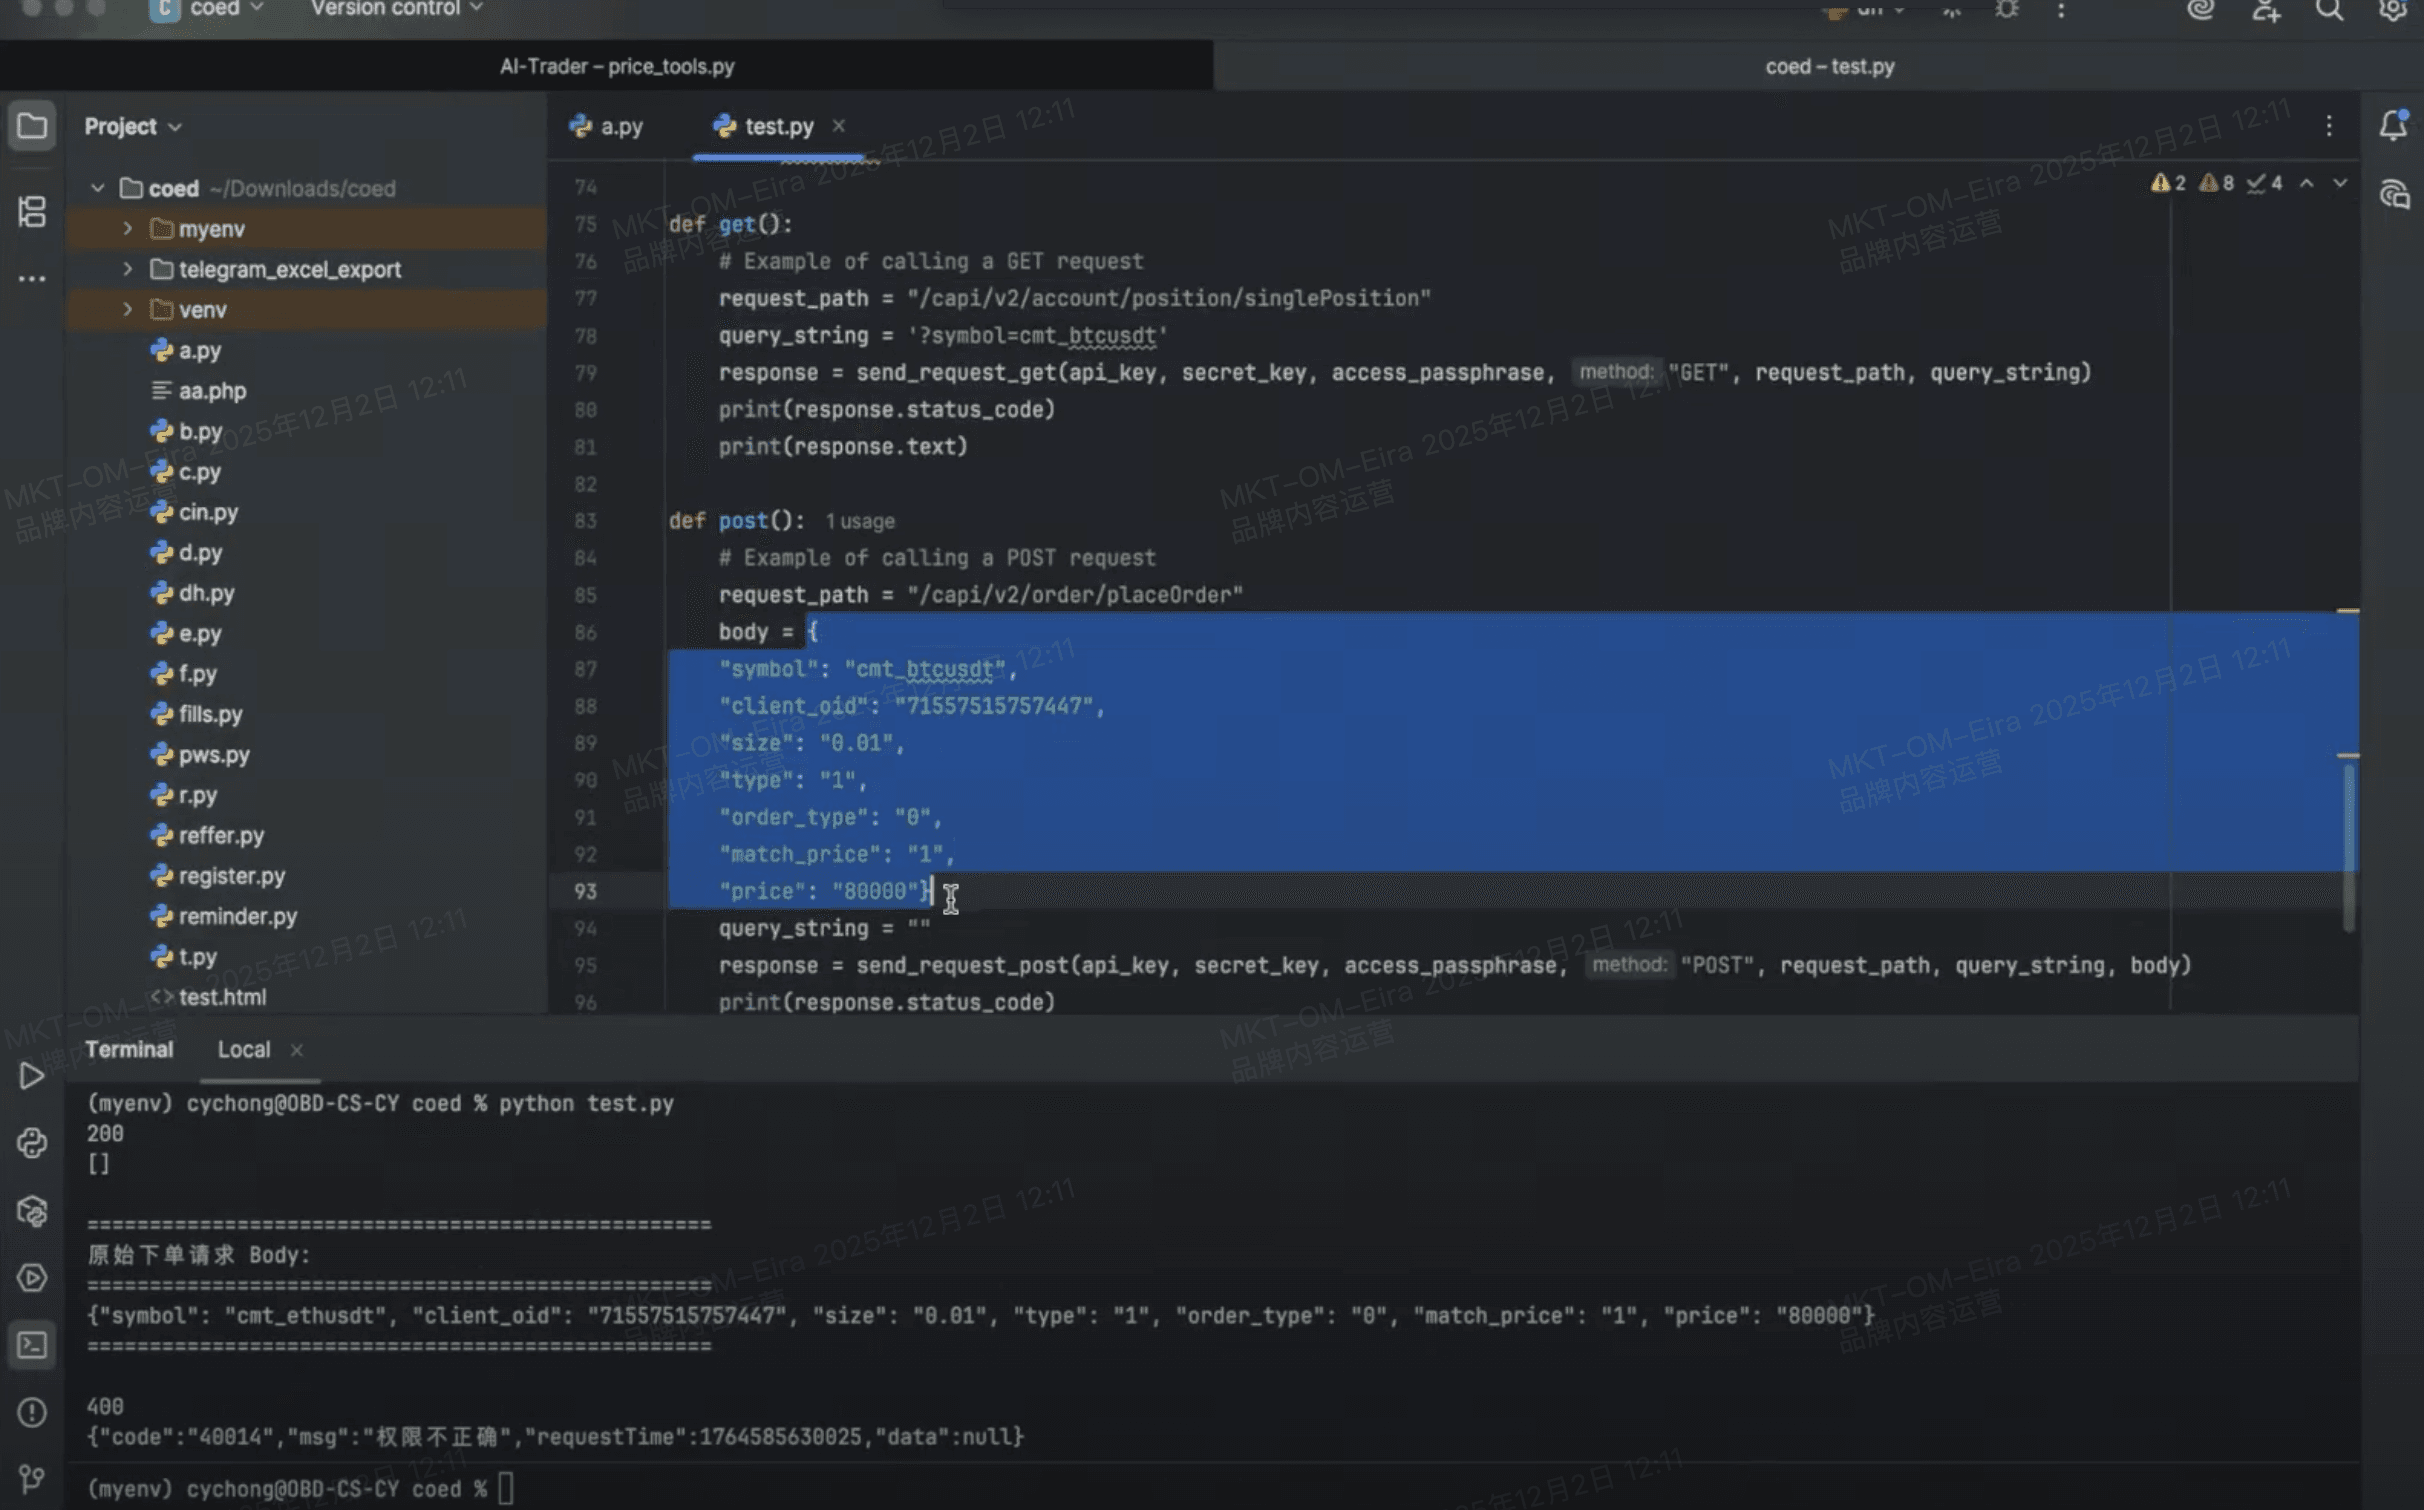Click the next warning down-arrow in inspections widget
This screenshot has width=2424, height=1510.
[2339, 183]
